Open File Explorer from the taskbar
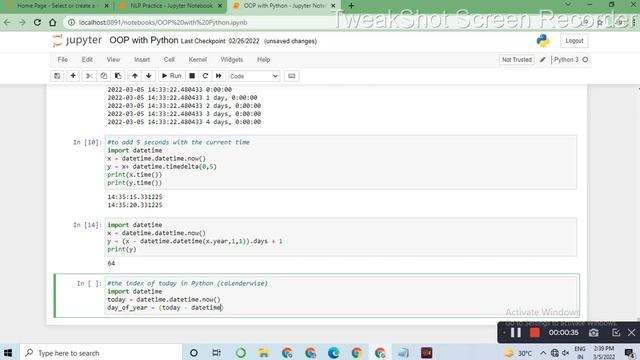 click(263, 353)
